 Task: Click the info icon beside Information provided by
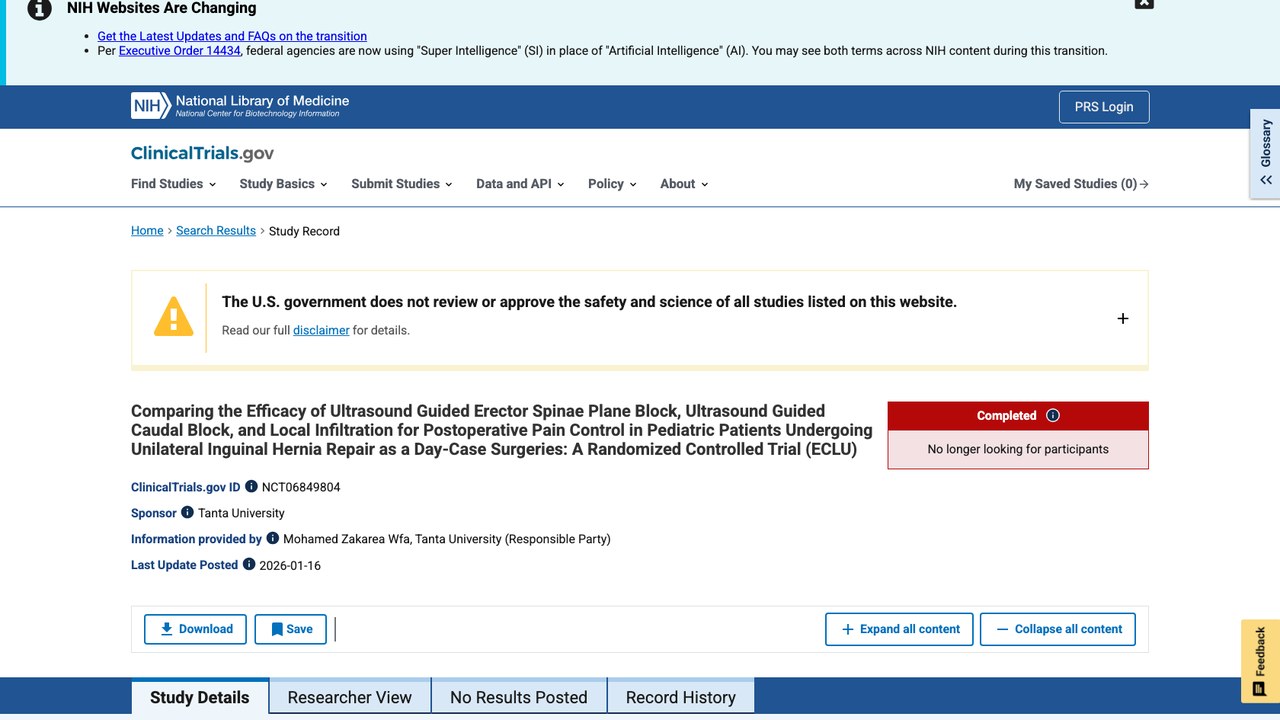point(273,538)
